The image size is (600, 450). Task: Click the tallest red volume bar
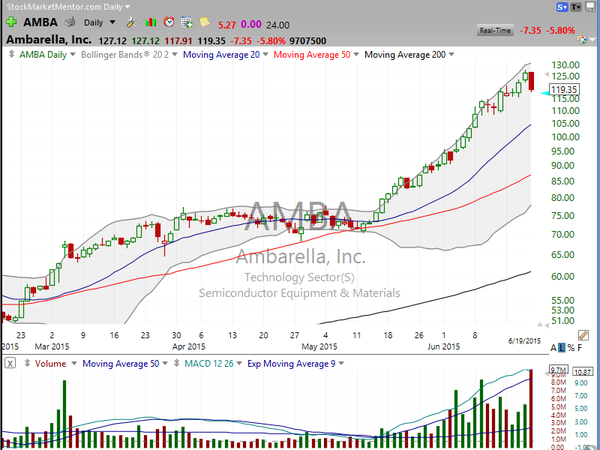(531, 409)
